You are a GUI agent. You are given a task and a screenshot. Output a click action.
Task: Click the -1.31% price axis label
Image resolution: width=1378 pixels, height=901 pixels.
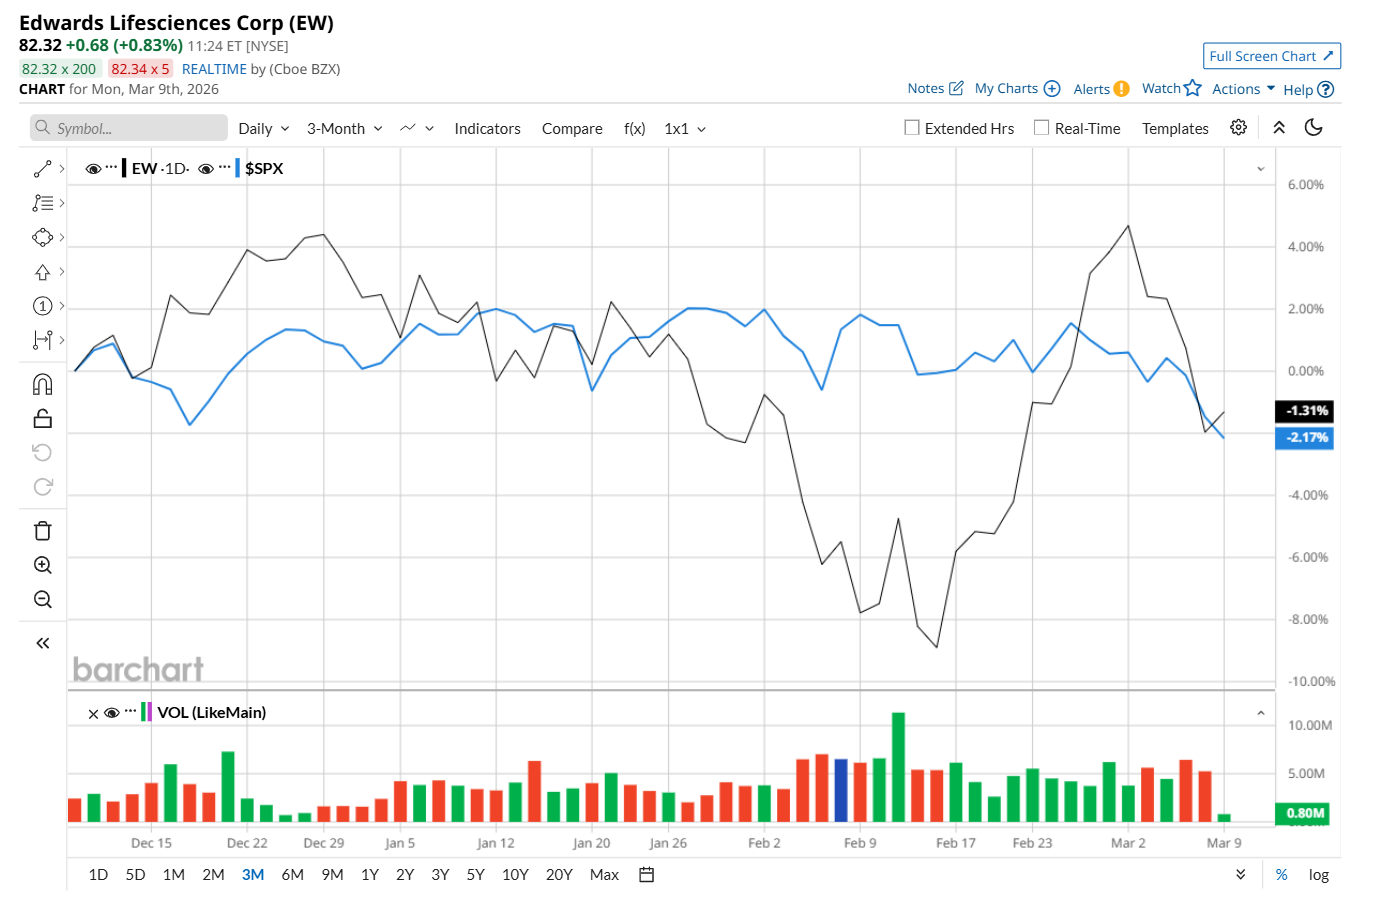point(1304,411)
